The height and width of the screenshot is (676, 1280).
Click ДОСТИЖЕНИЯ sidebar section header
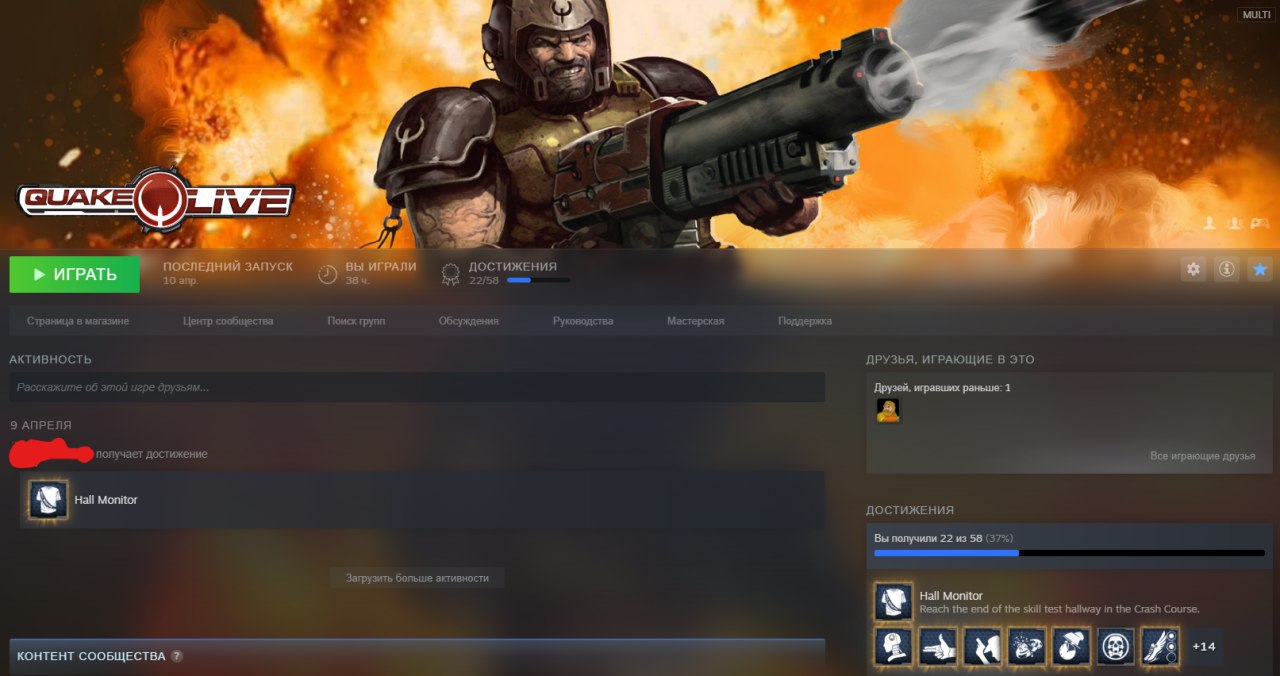click(910, 510)
